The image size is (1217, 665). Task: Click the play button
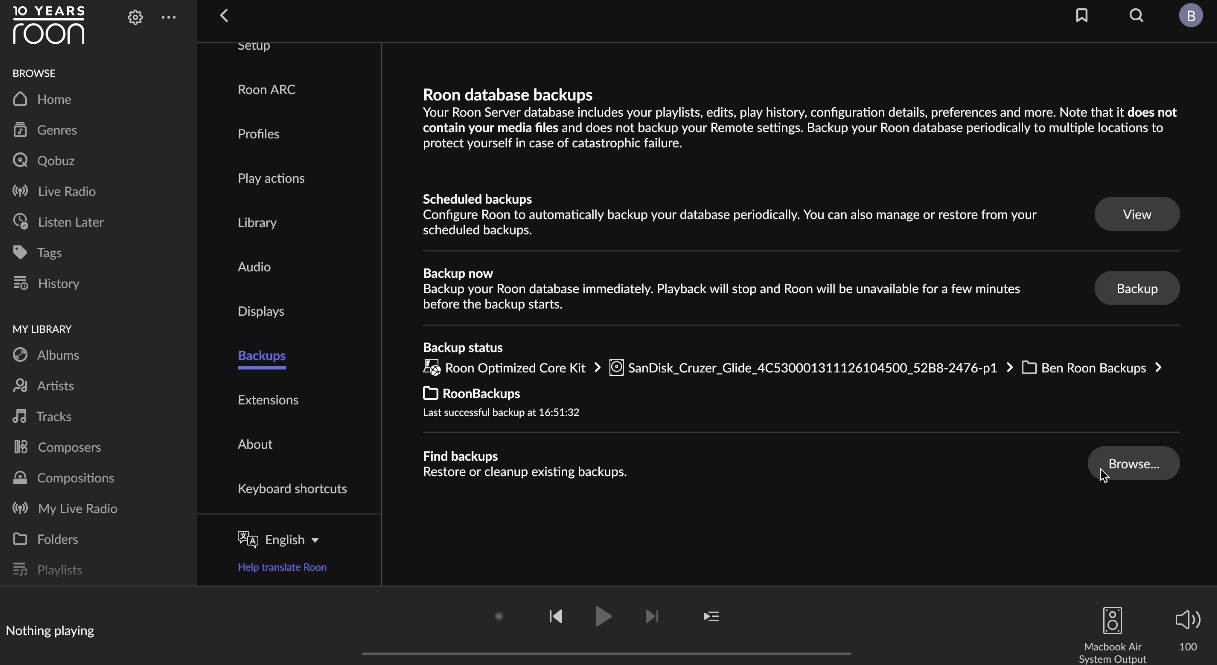pos(603,616)
